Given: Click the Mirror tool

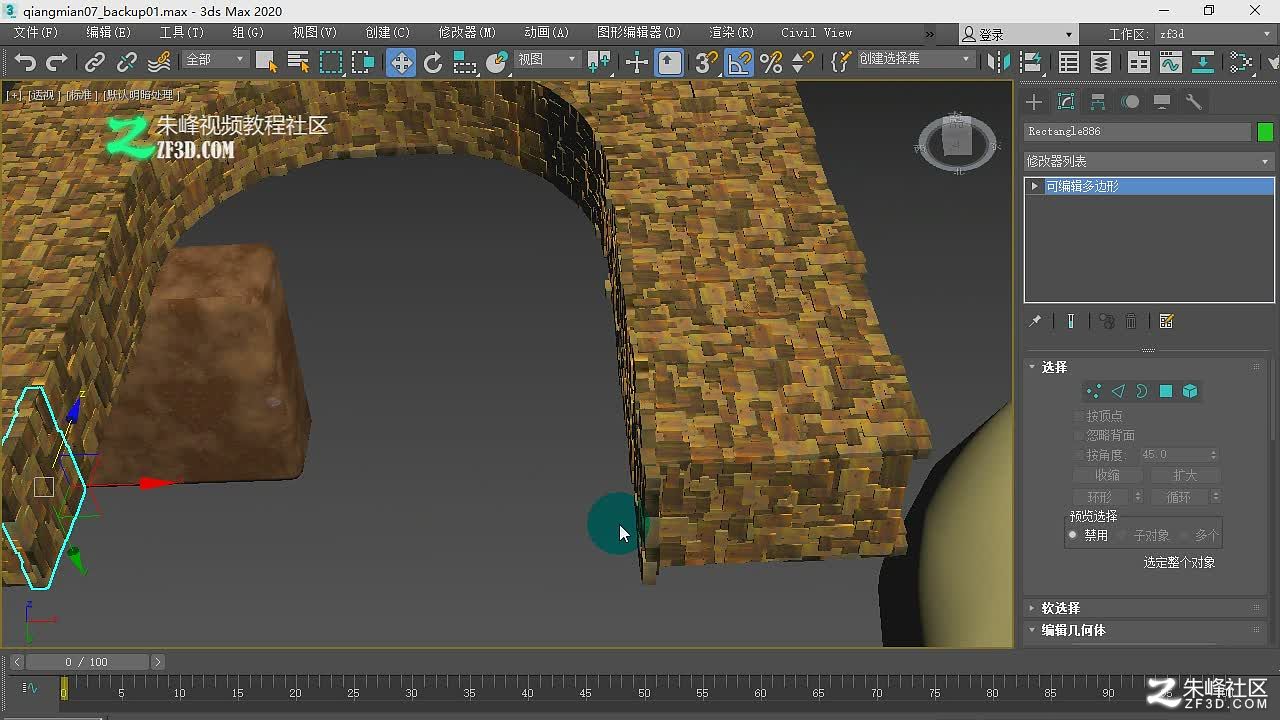Looking at the screenshot, I should [997, 62].
